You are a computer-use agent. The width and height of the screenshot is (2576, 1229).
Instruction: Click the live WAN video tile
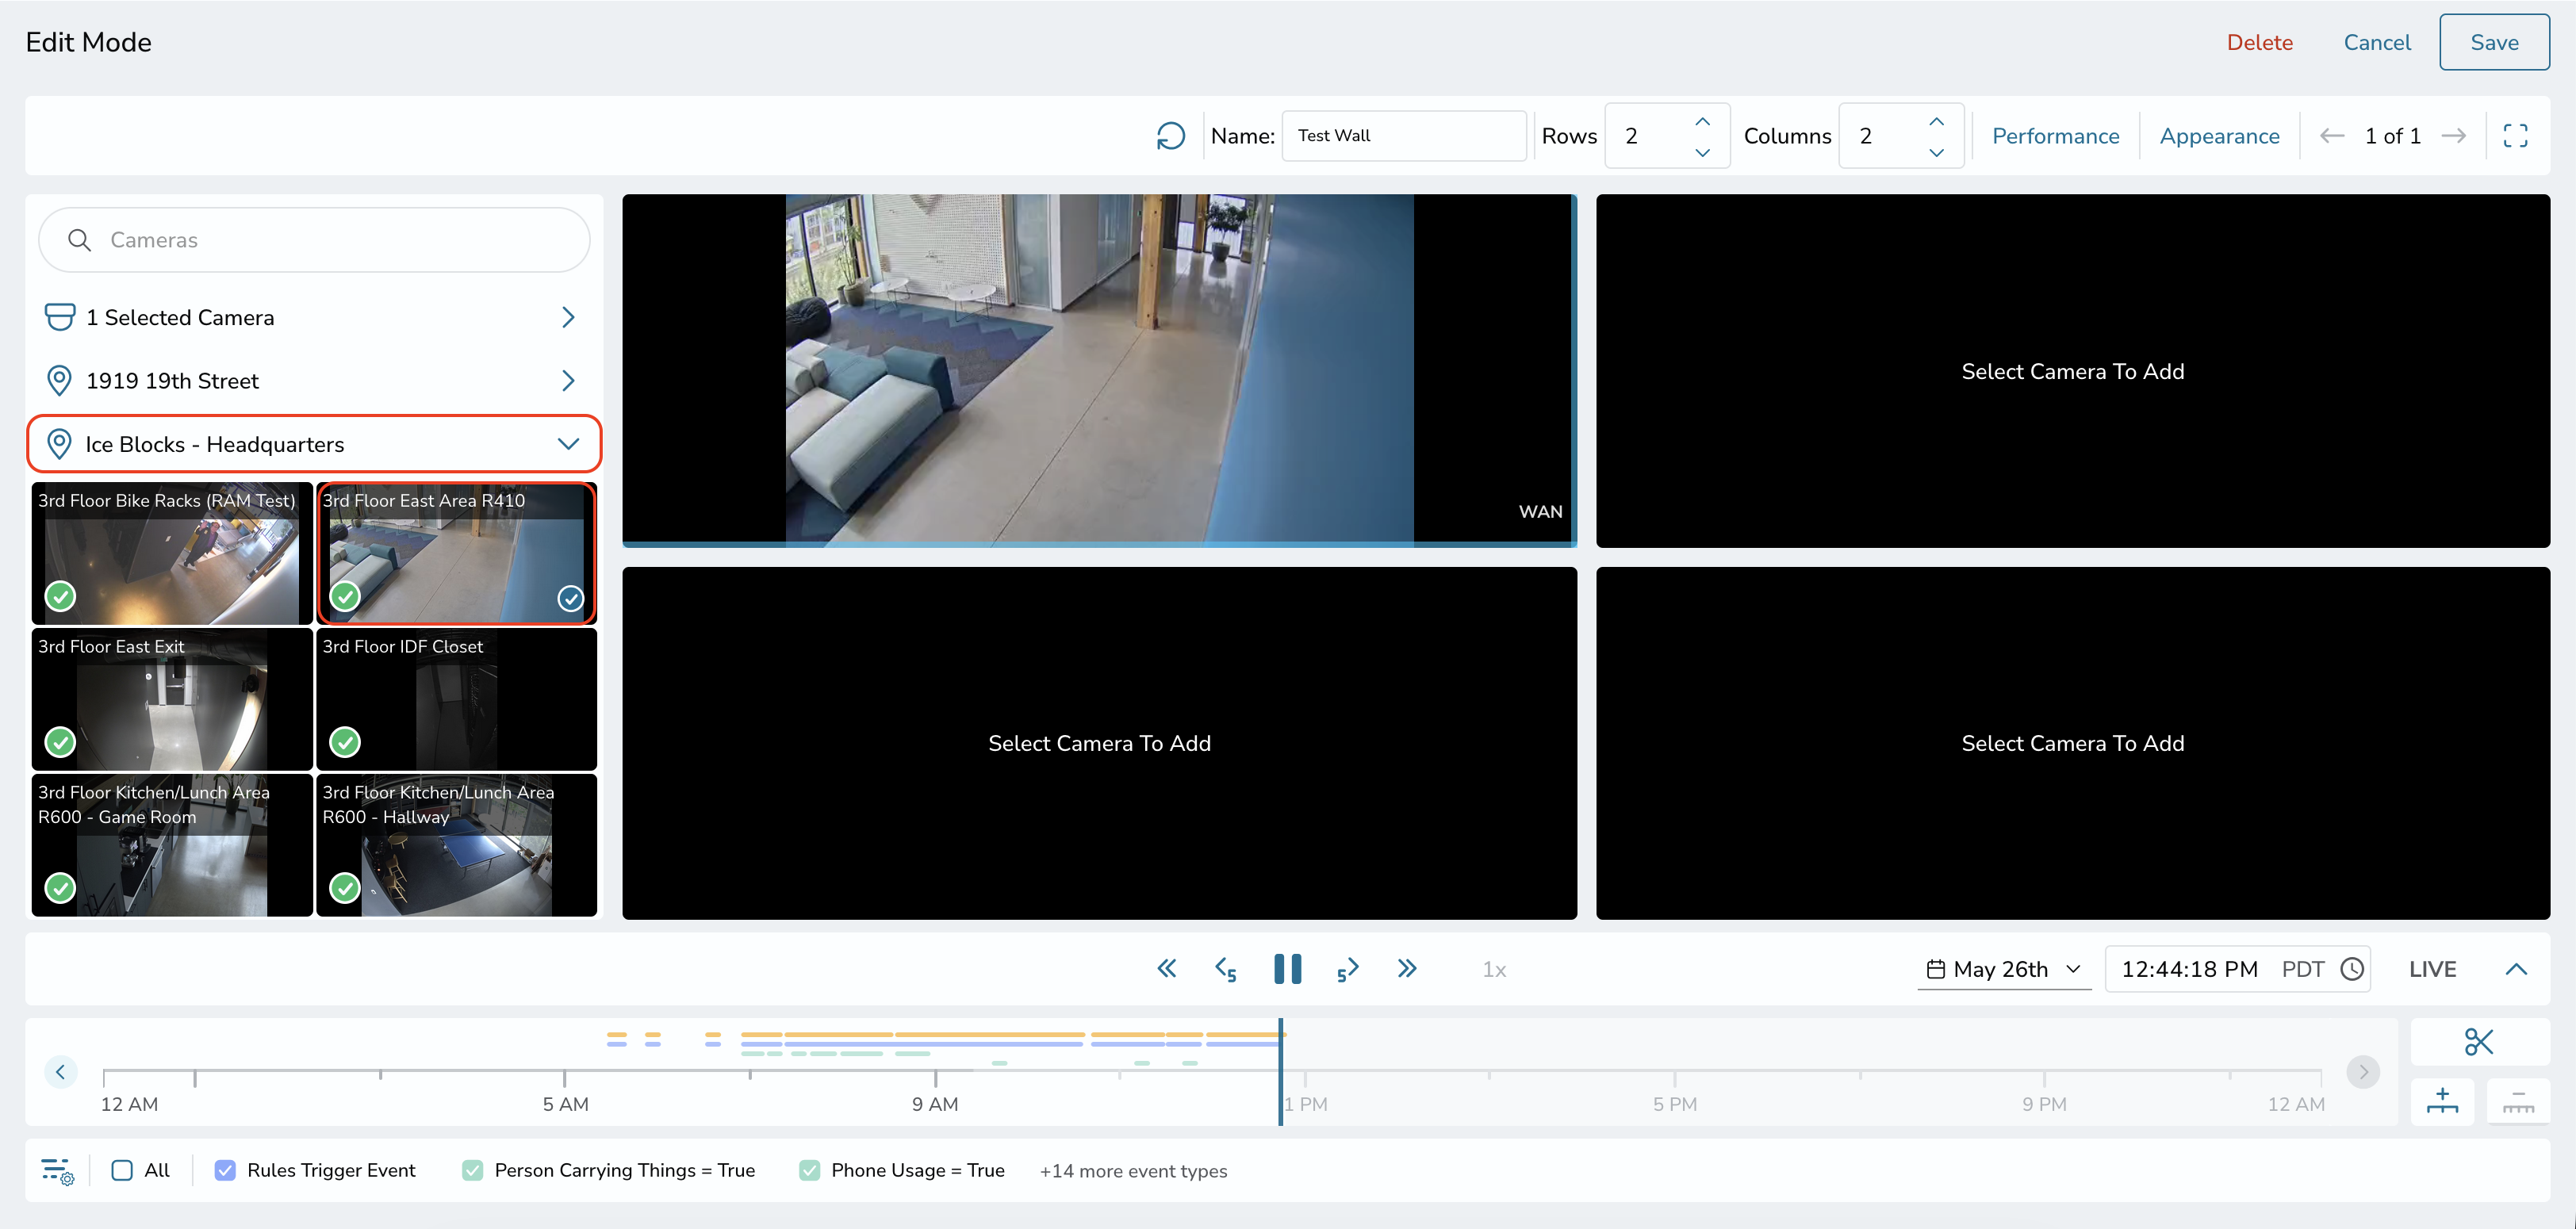(x=1099, y=370)
